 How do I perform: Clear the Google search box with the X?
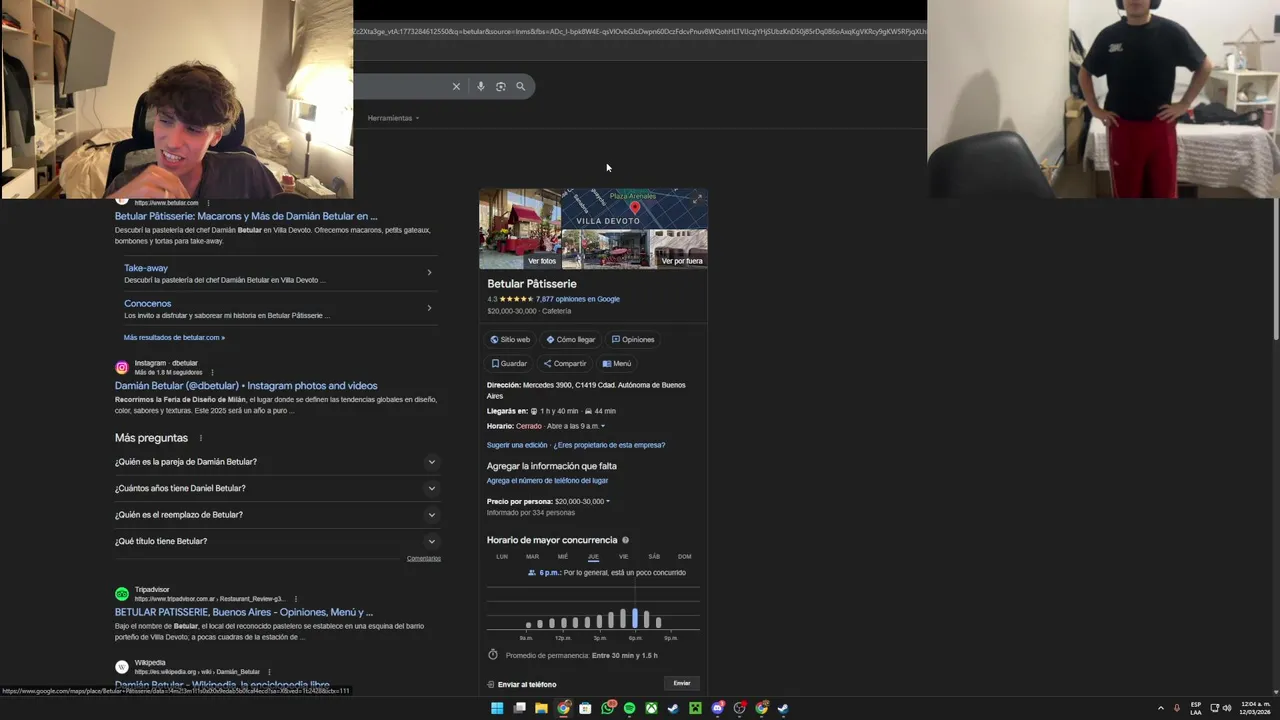point(456,87)
